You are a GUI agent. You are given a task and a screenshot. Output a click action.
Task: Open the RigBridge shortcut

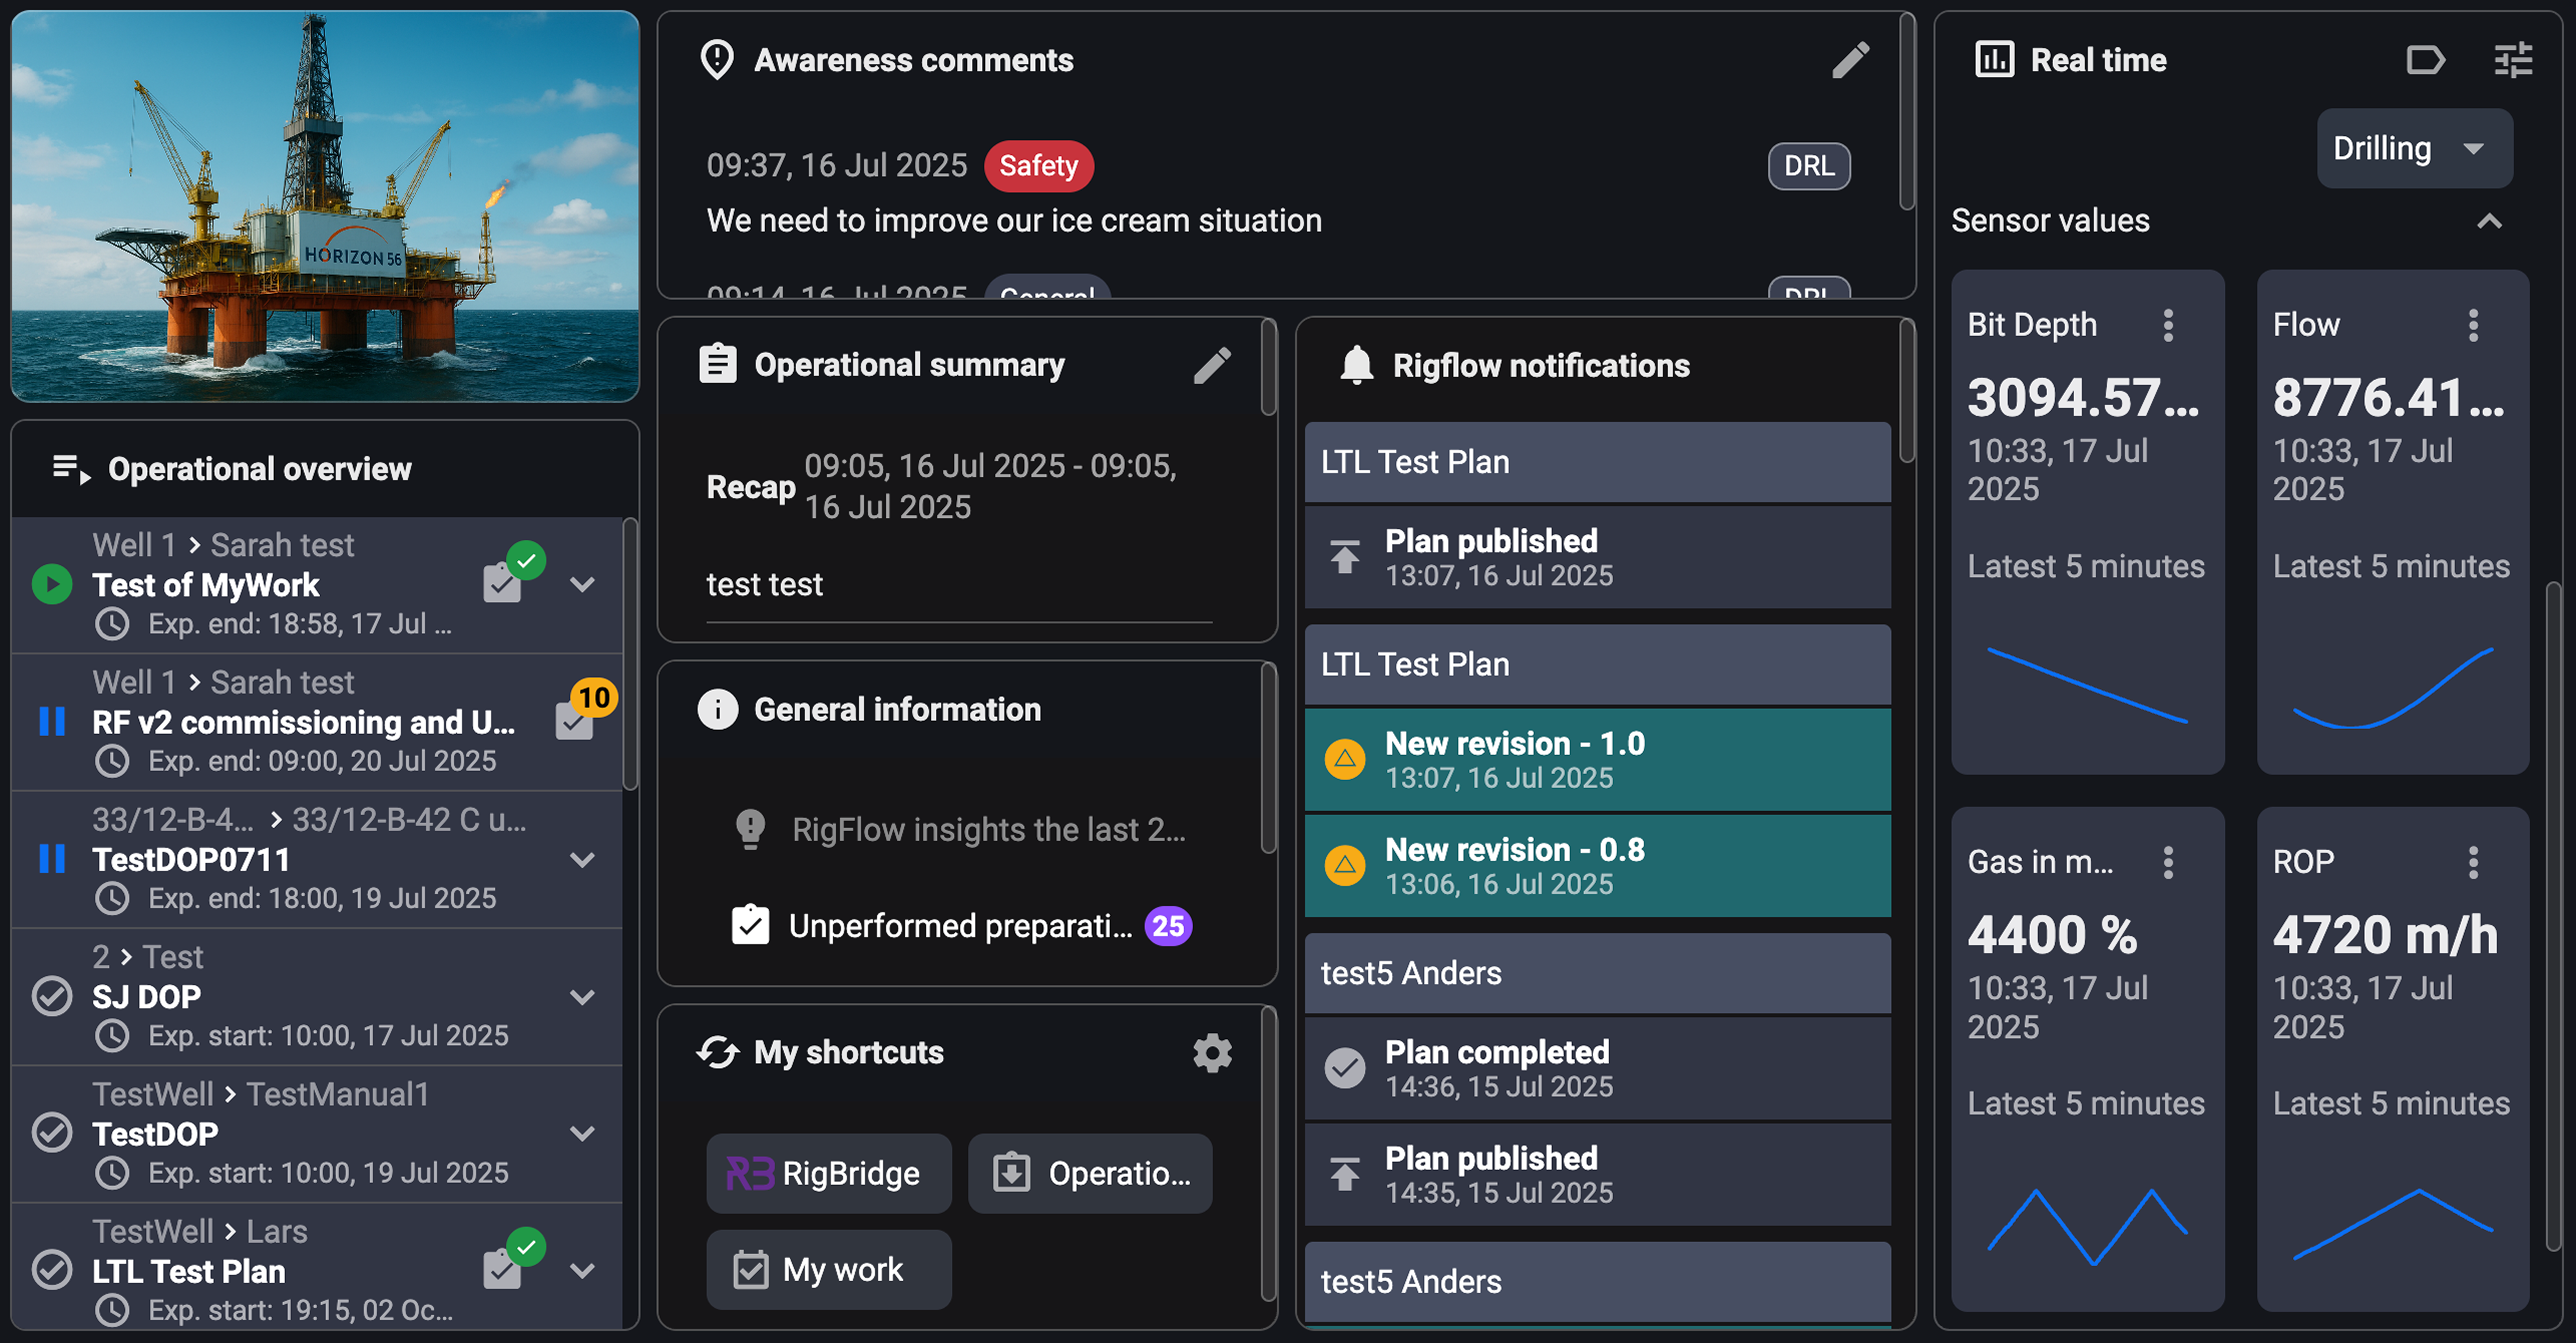tap(828, 1173)
